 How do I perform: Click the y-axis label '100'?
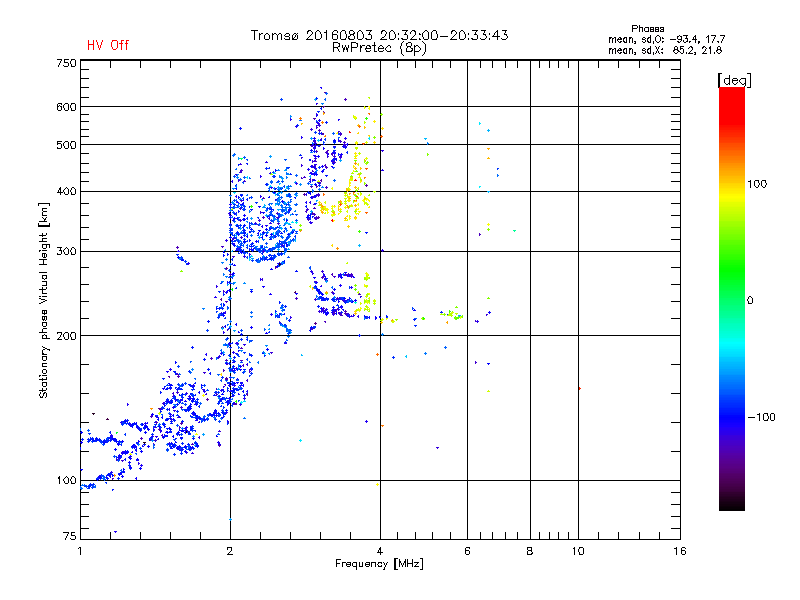(66, 480)
